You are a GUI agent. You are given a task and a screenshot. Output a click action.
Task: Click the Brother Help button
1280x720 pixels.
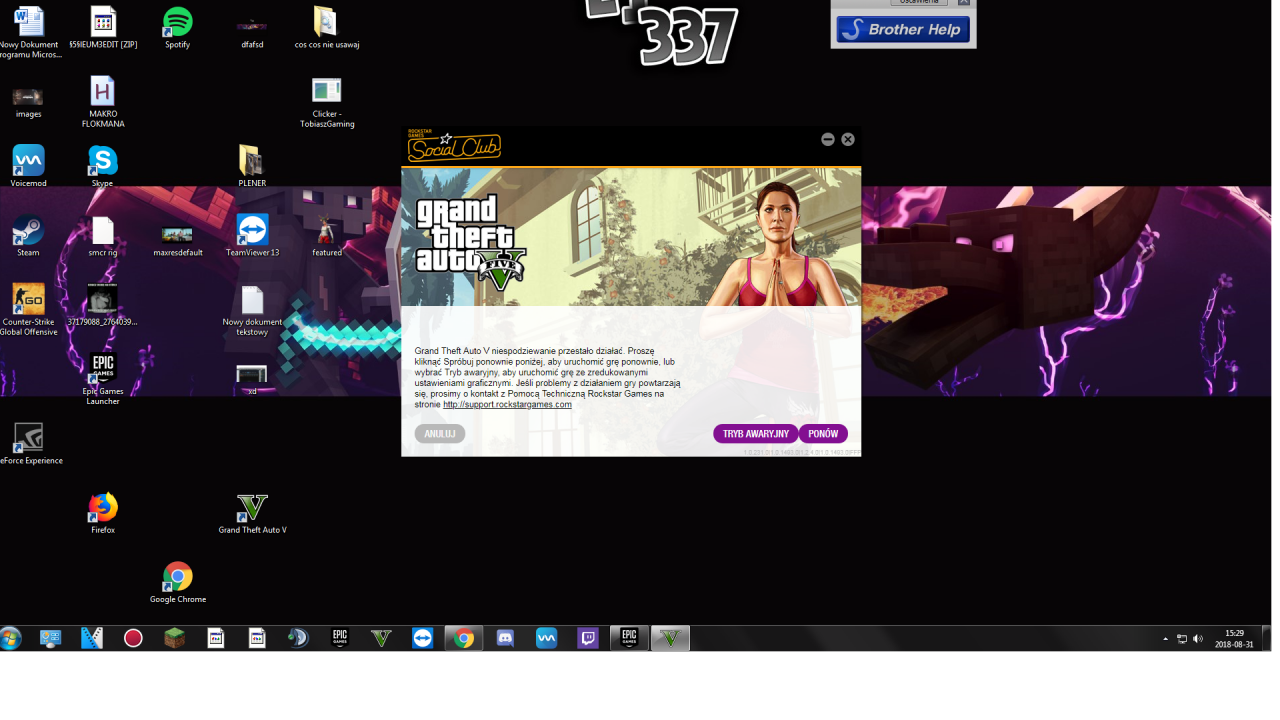pyautogui.click(x=903, y=30)
